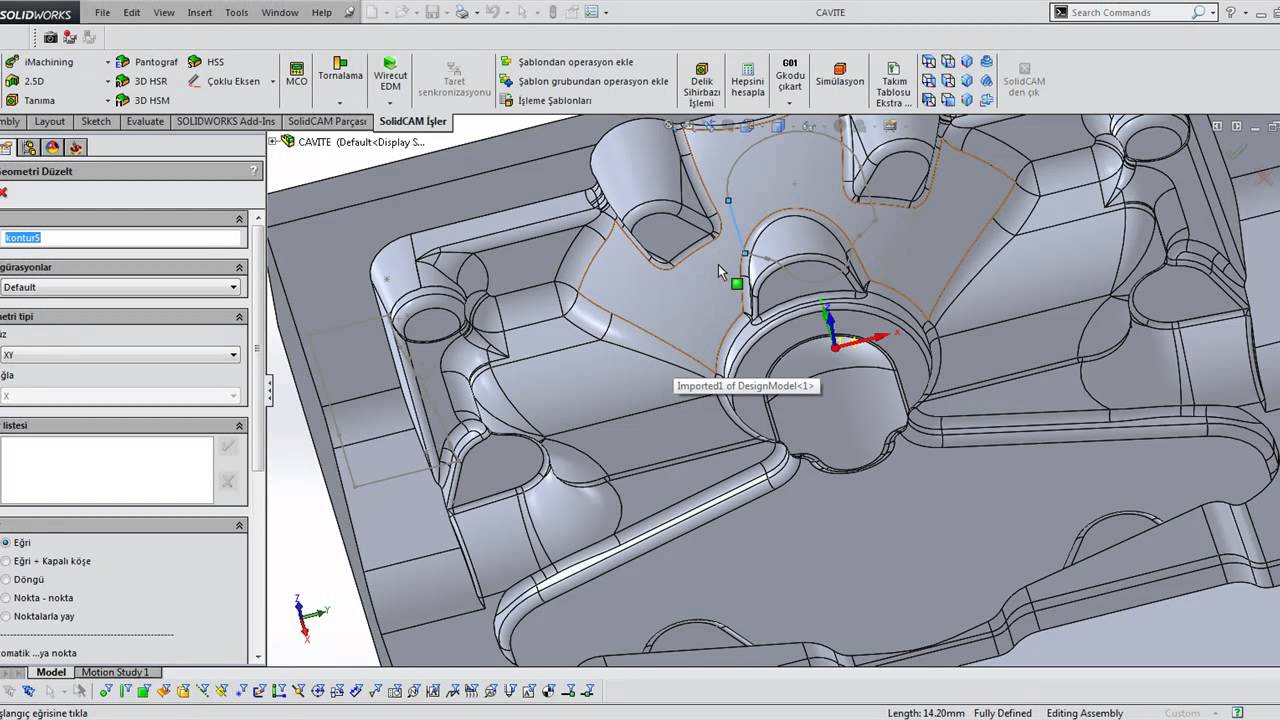Select the 3D HSM operation
The height and width of the screenshot is (720, 1280).
point(142,100)
